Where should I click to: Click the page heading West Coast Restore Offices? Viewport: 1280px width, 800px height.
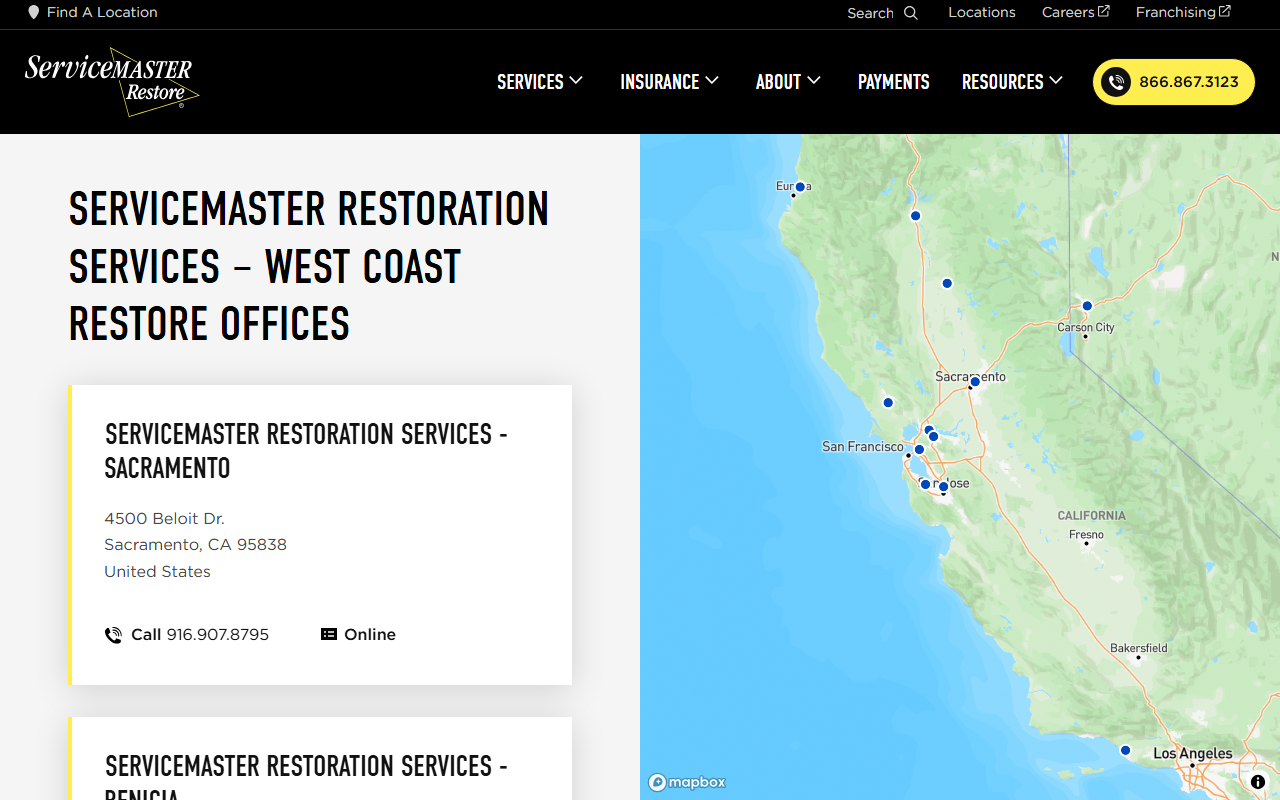point(309,266)
